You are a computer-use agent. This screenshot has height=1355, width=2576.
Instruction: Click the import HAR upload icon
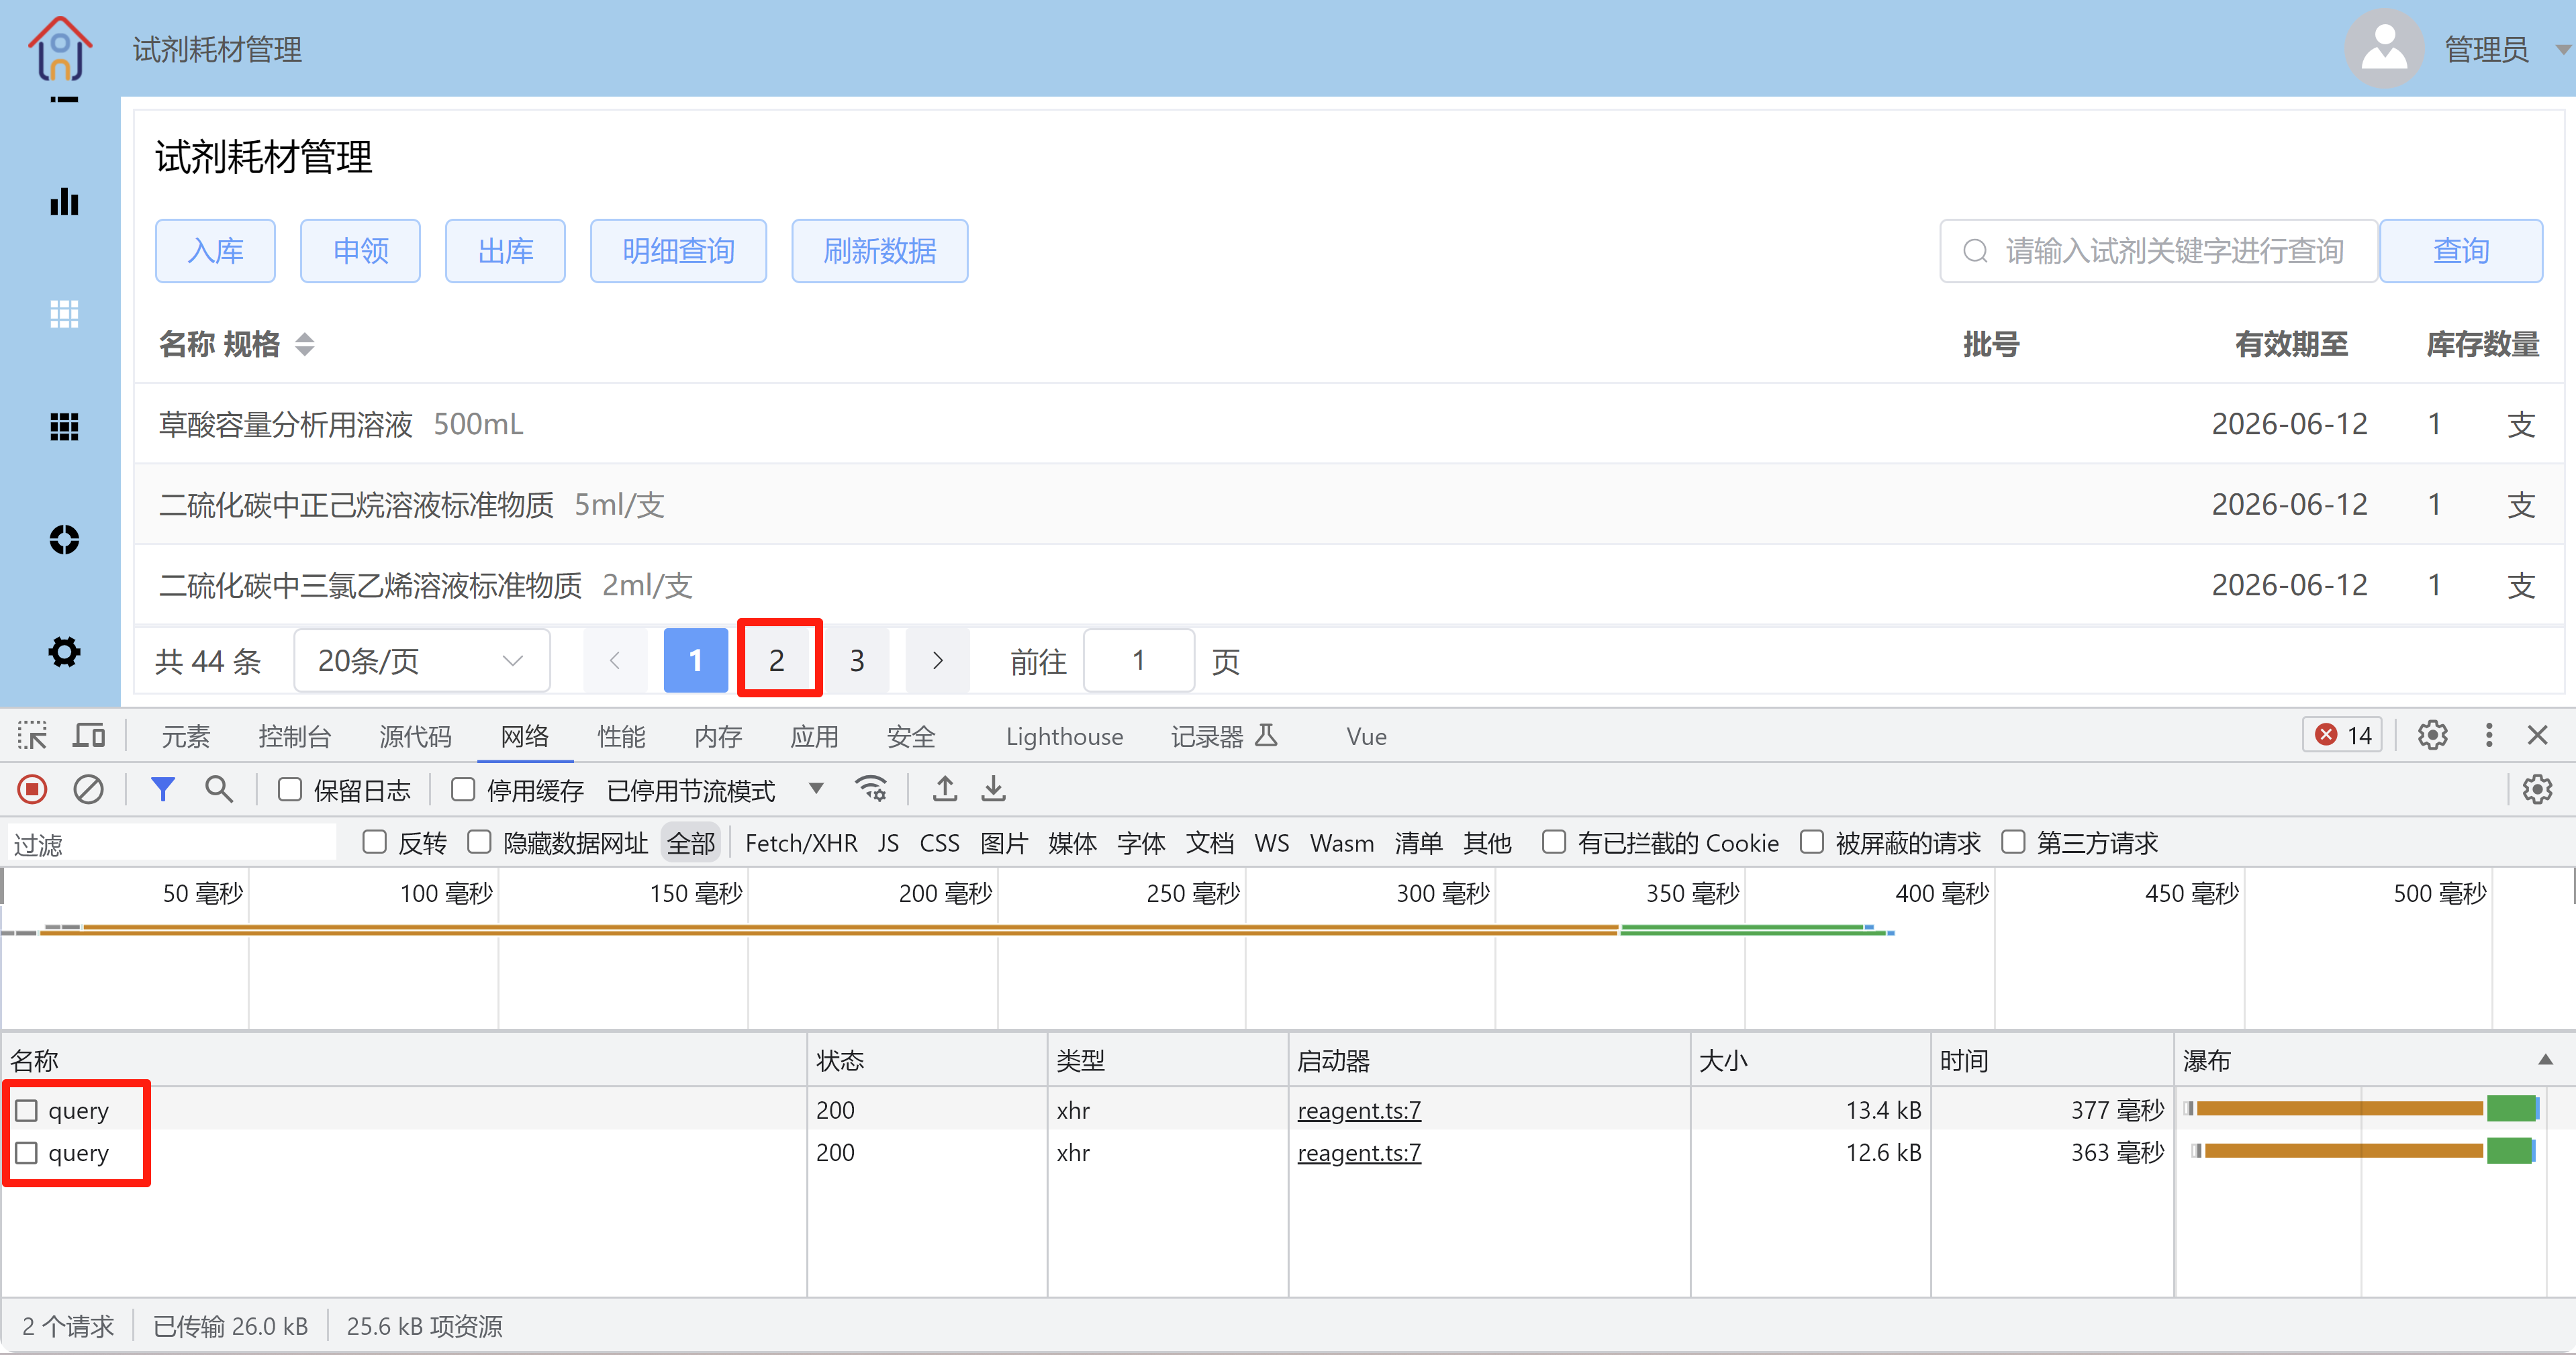coord(944,790)
